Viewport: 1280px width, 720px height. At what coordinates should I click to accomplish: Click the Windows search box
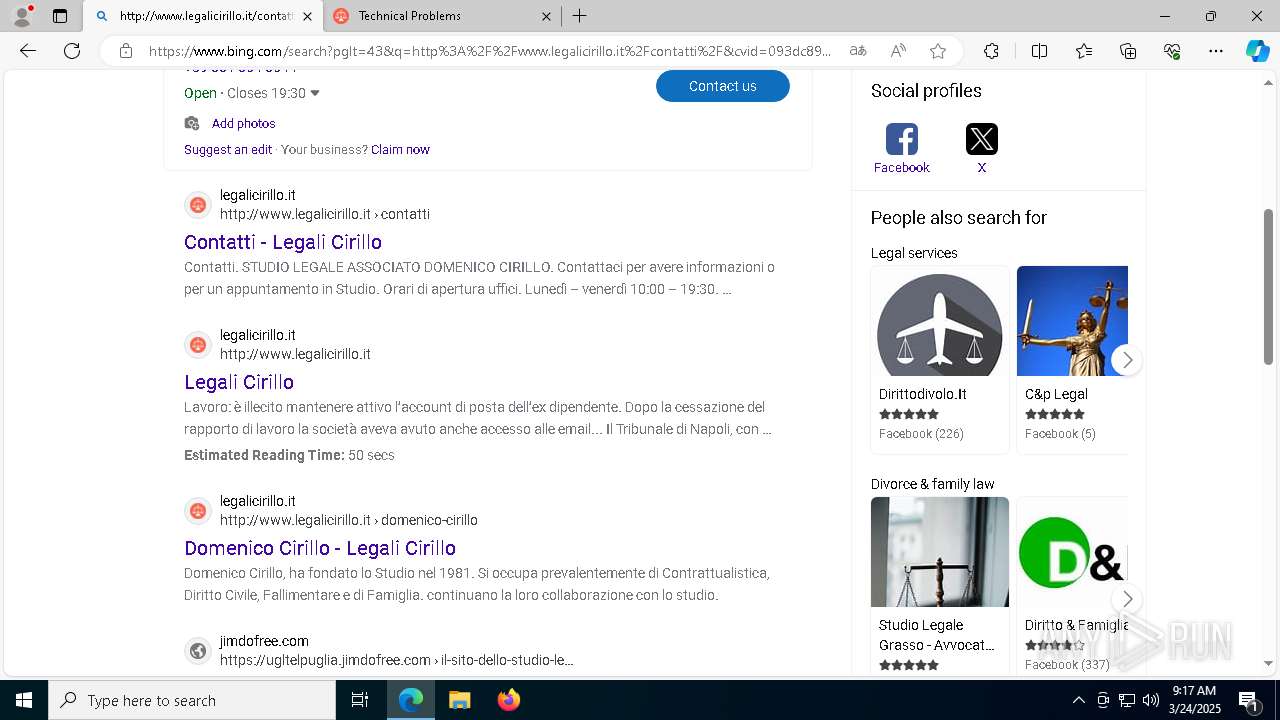point(192,700)
